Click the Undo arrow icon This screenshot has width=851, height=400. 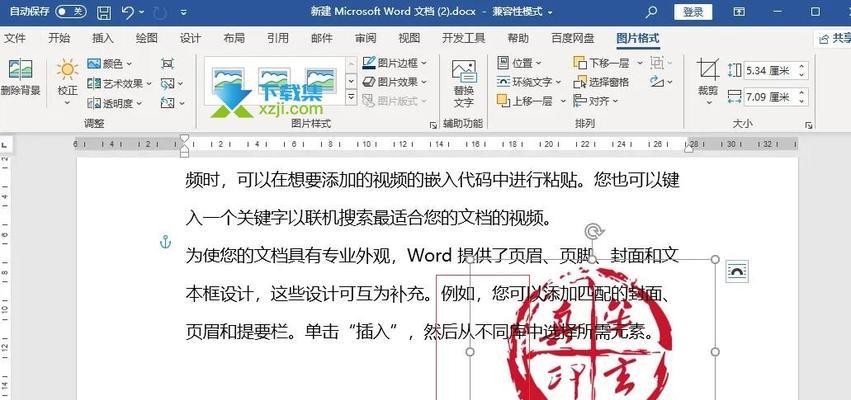[x=128, y=12]
